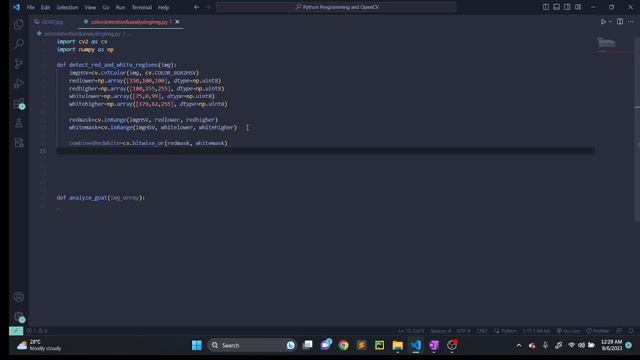Click the UTF-8 encoding status item
Image resolution: width=640 pixels, height=360 pixels.
[463, 331]
